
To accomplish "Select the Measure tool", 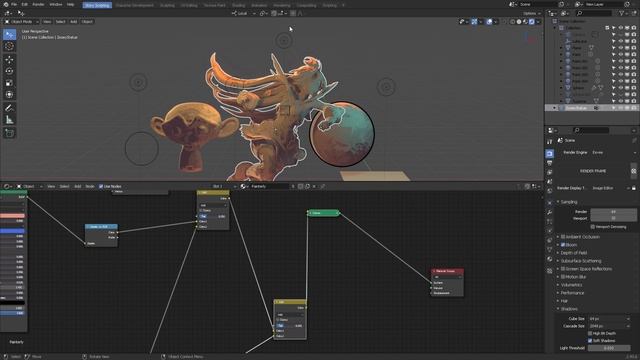I will click(9, 120).
